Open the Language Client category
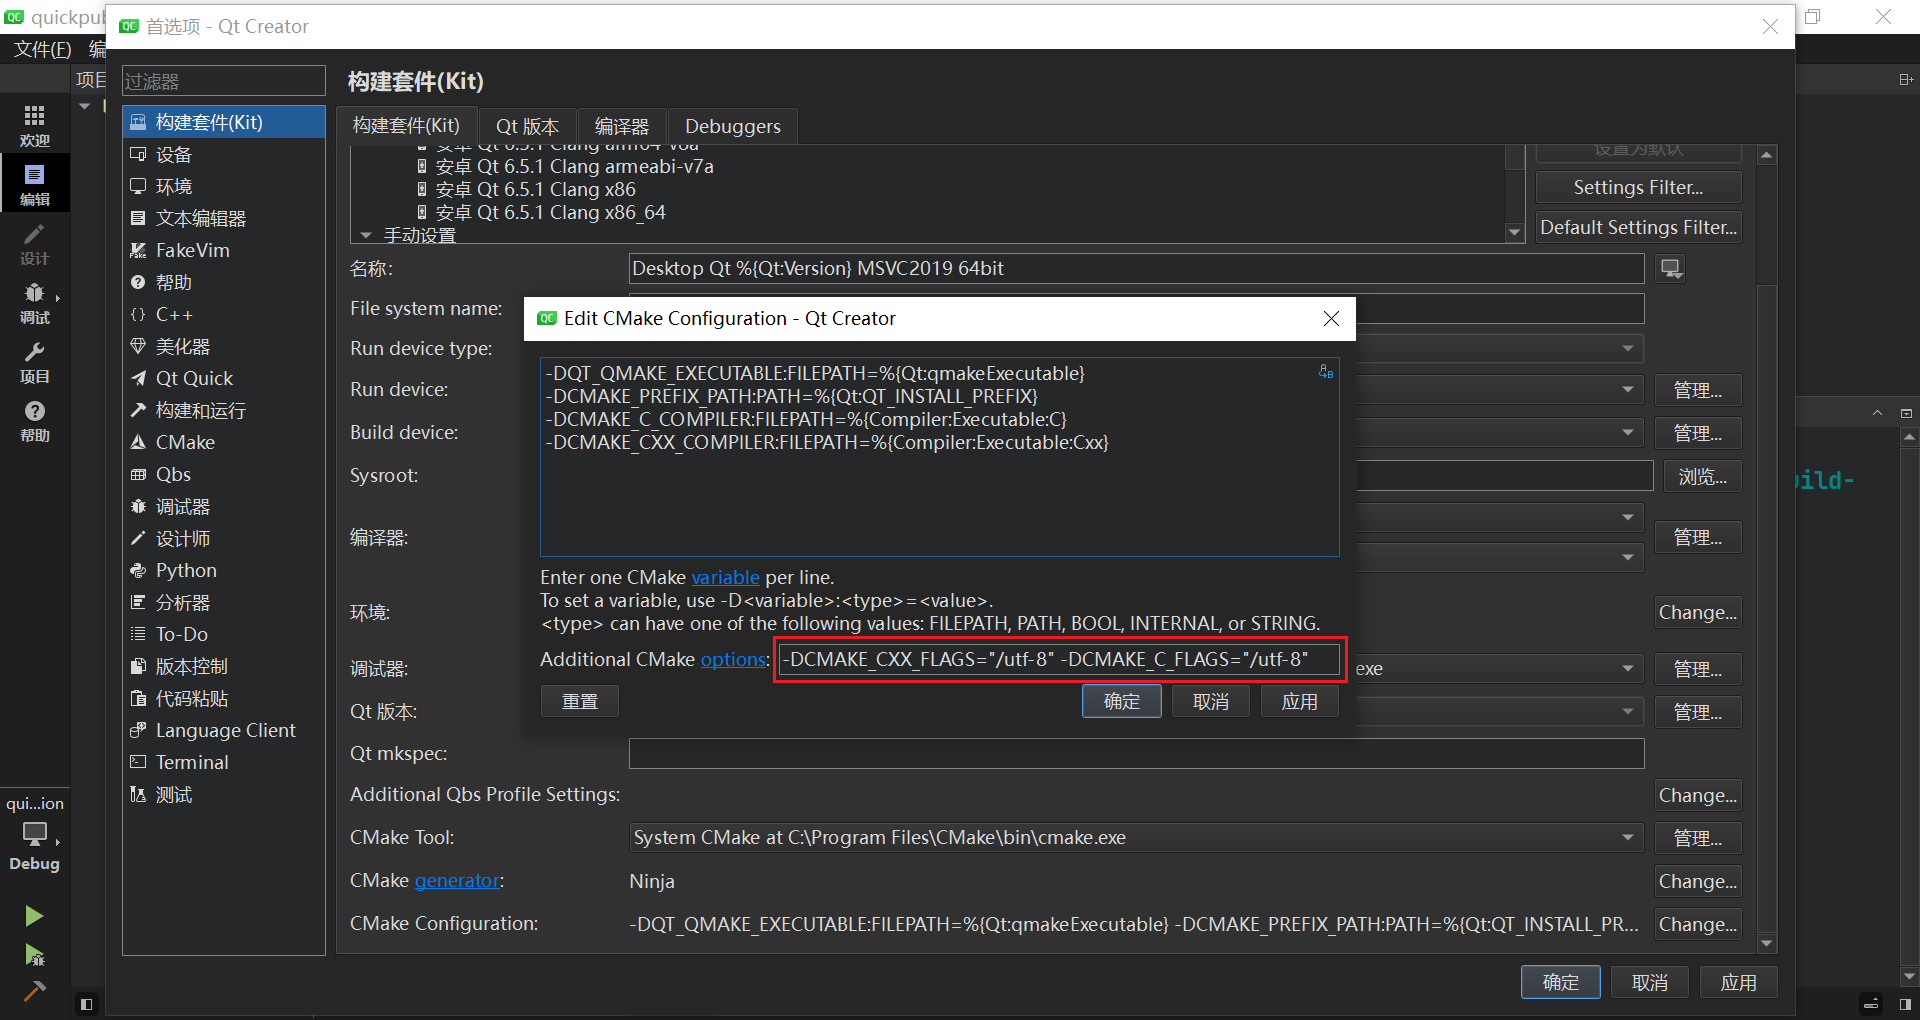Image resolution: width=1920 pixels, height=1020 pixels. (224, 730)
